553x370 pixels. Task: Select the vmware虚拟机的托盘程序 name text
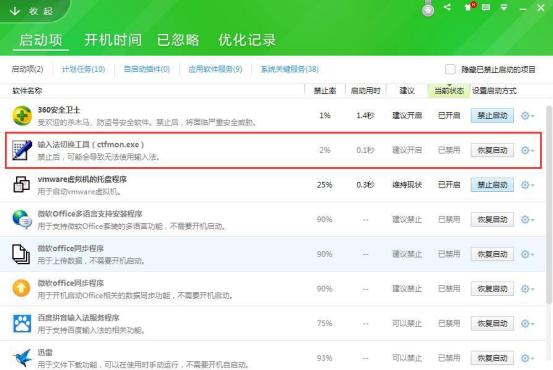click(x=82, y=179)
